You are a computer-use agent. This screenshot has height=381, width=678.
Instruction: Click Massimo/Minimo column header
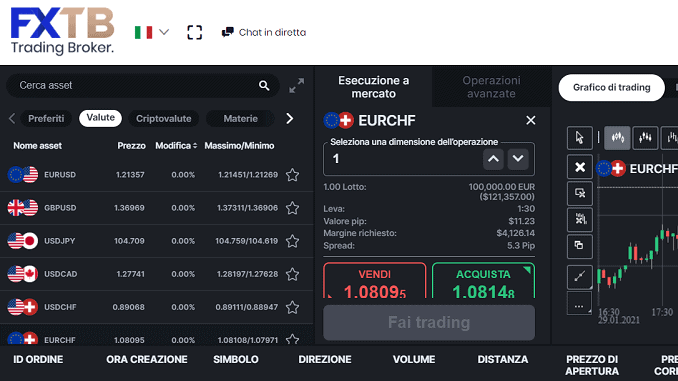point(239,146)
